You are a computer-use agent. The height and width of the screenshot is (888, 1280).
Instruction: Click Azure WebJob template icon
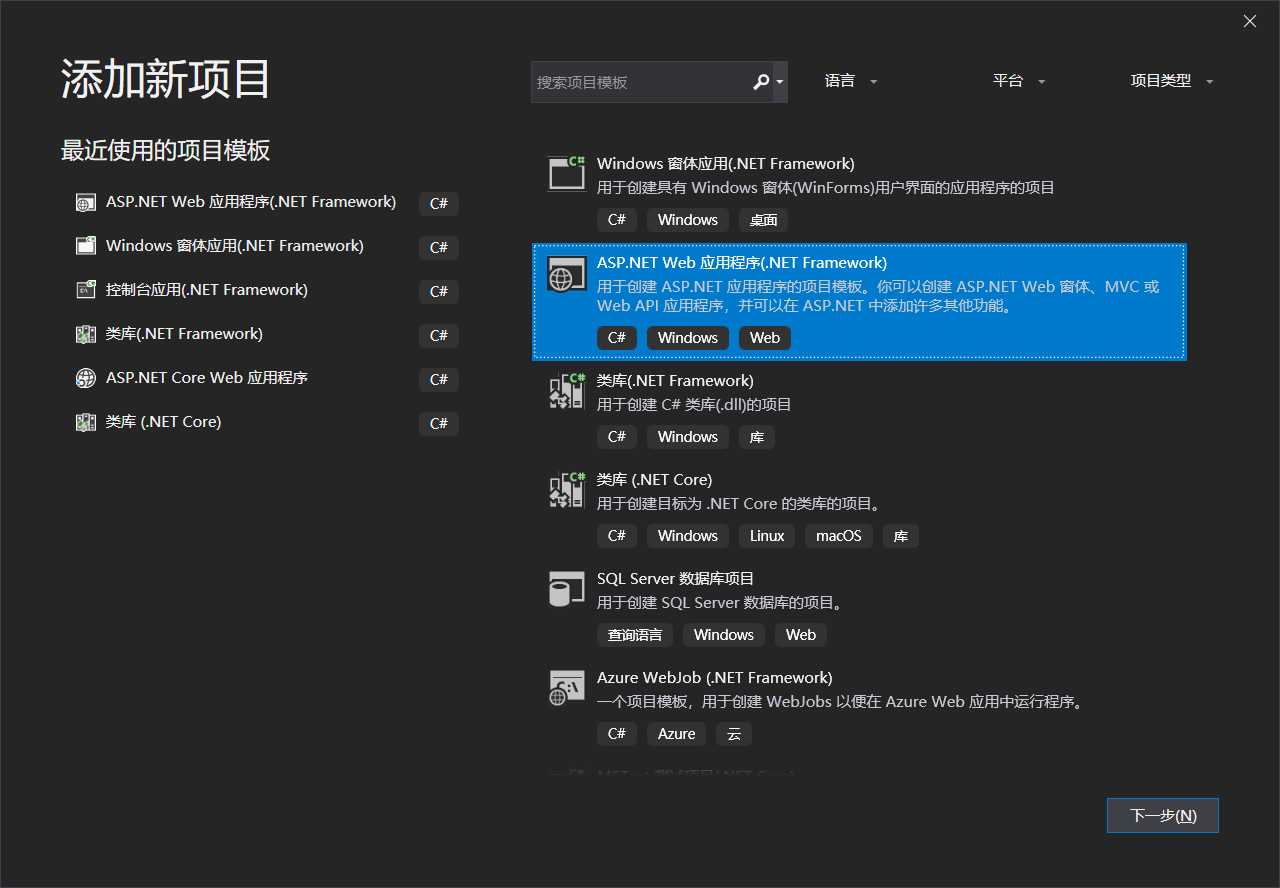point(567,688)
